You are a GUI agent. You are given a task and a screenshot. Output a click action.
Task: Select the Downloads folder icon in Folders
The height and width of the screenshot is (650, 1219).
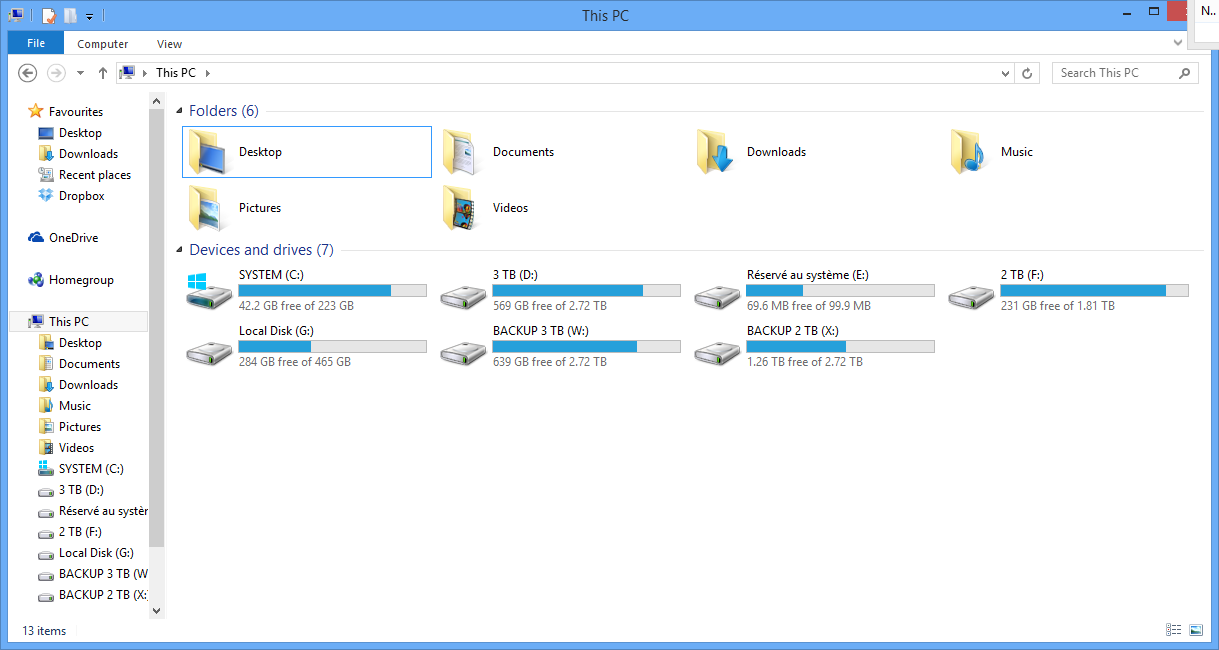click(x=716, y=152)
